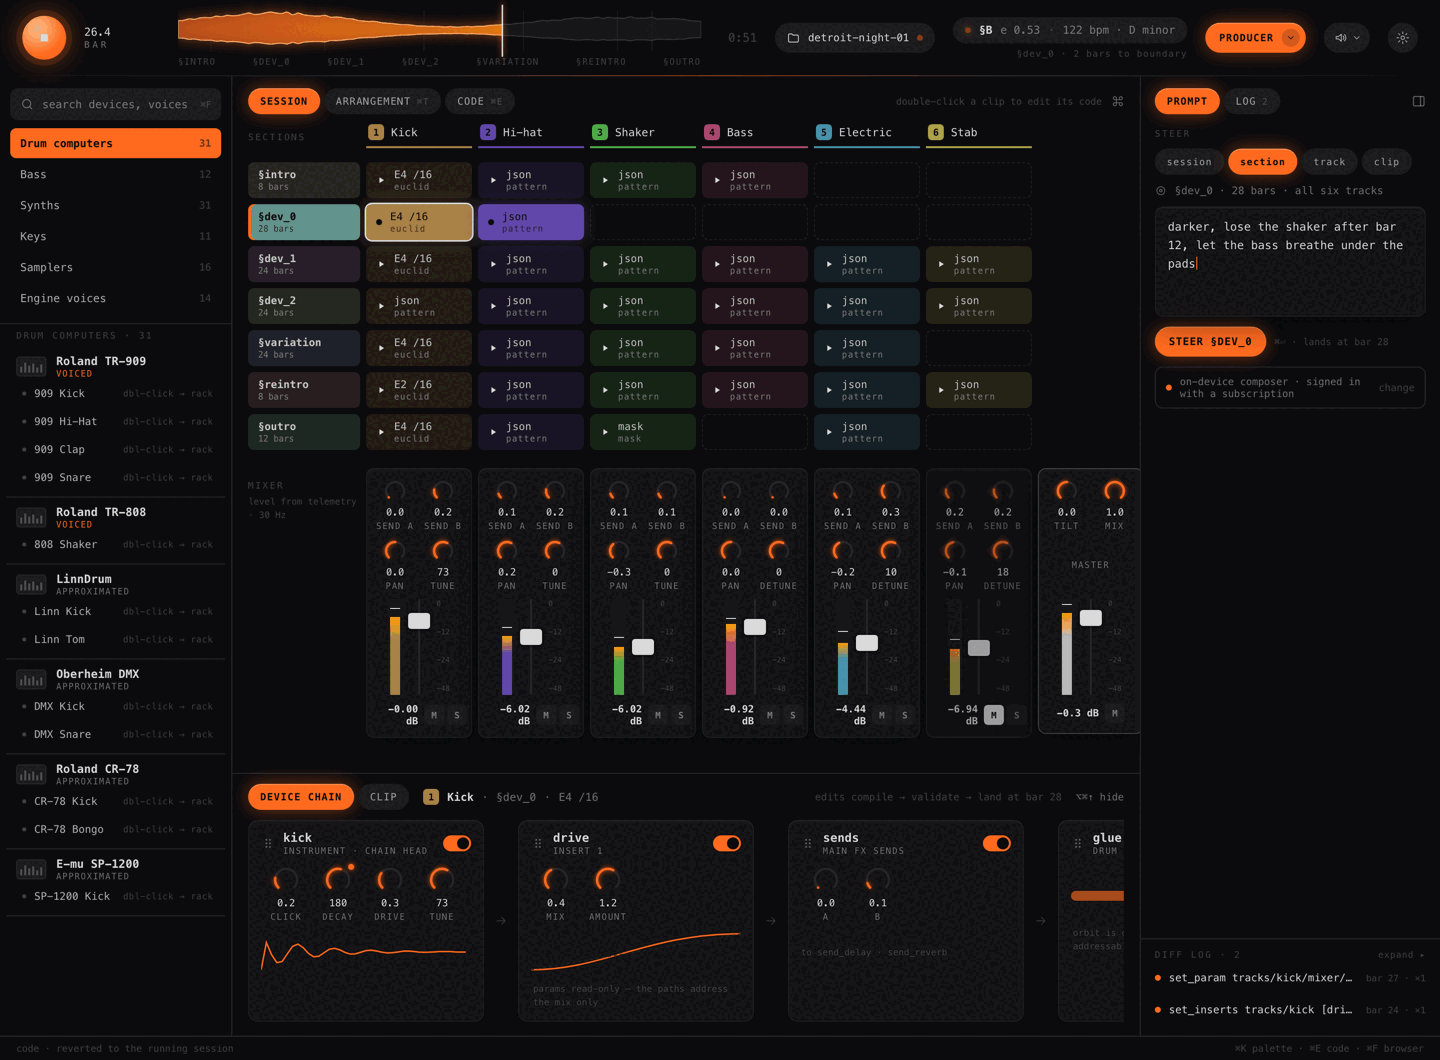Mute the Master channel

pos(1115,713)
